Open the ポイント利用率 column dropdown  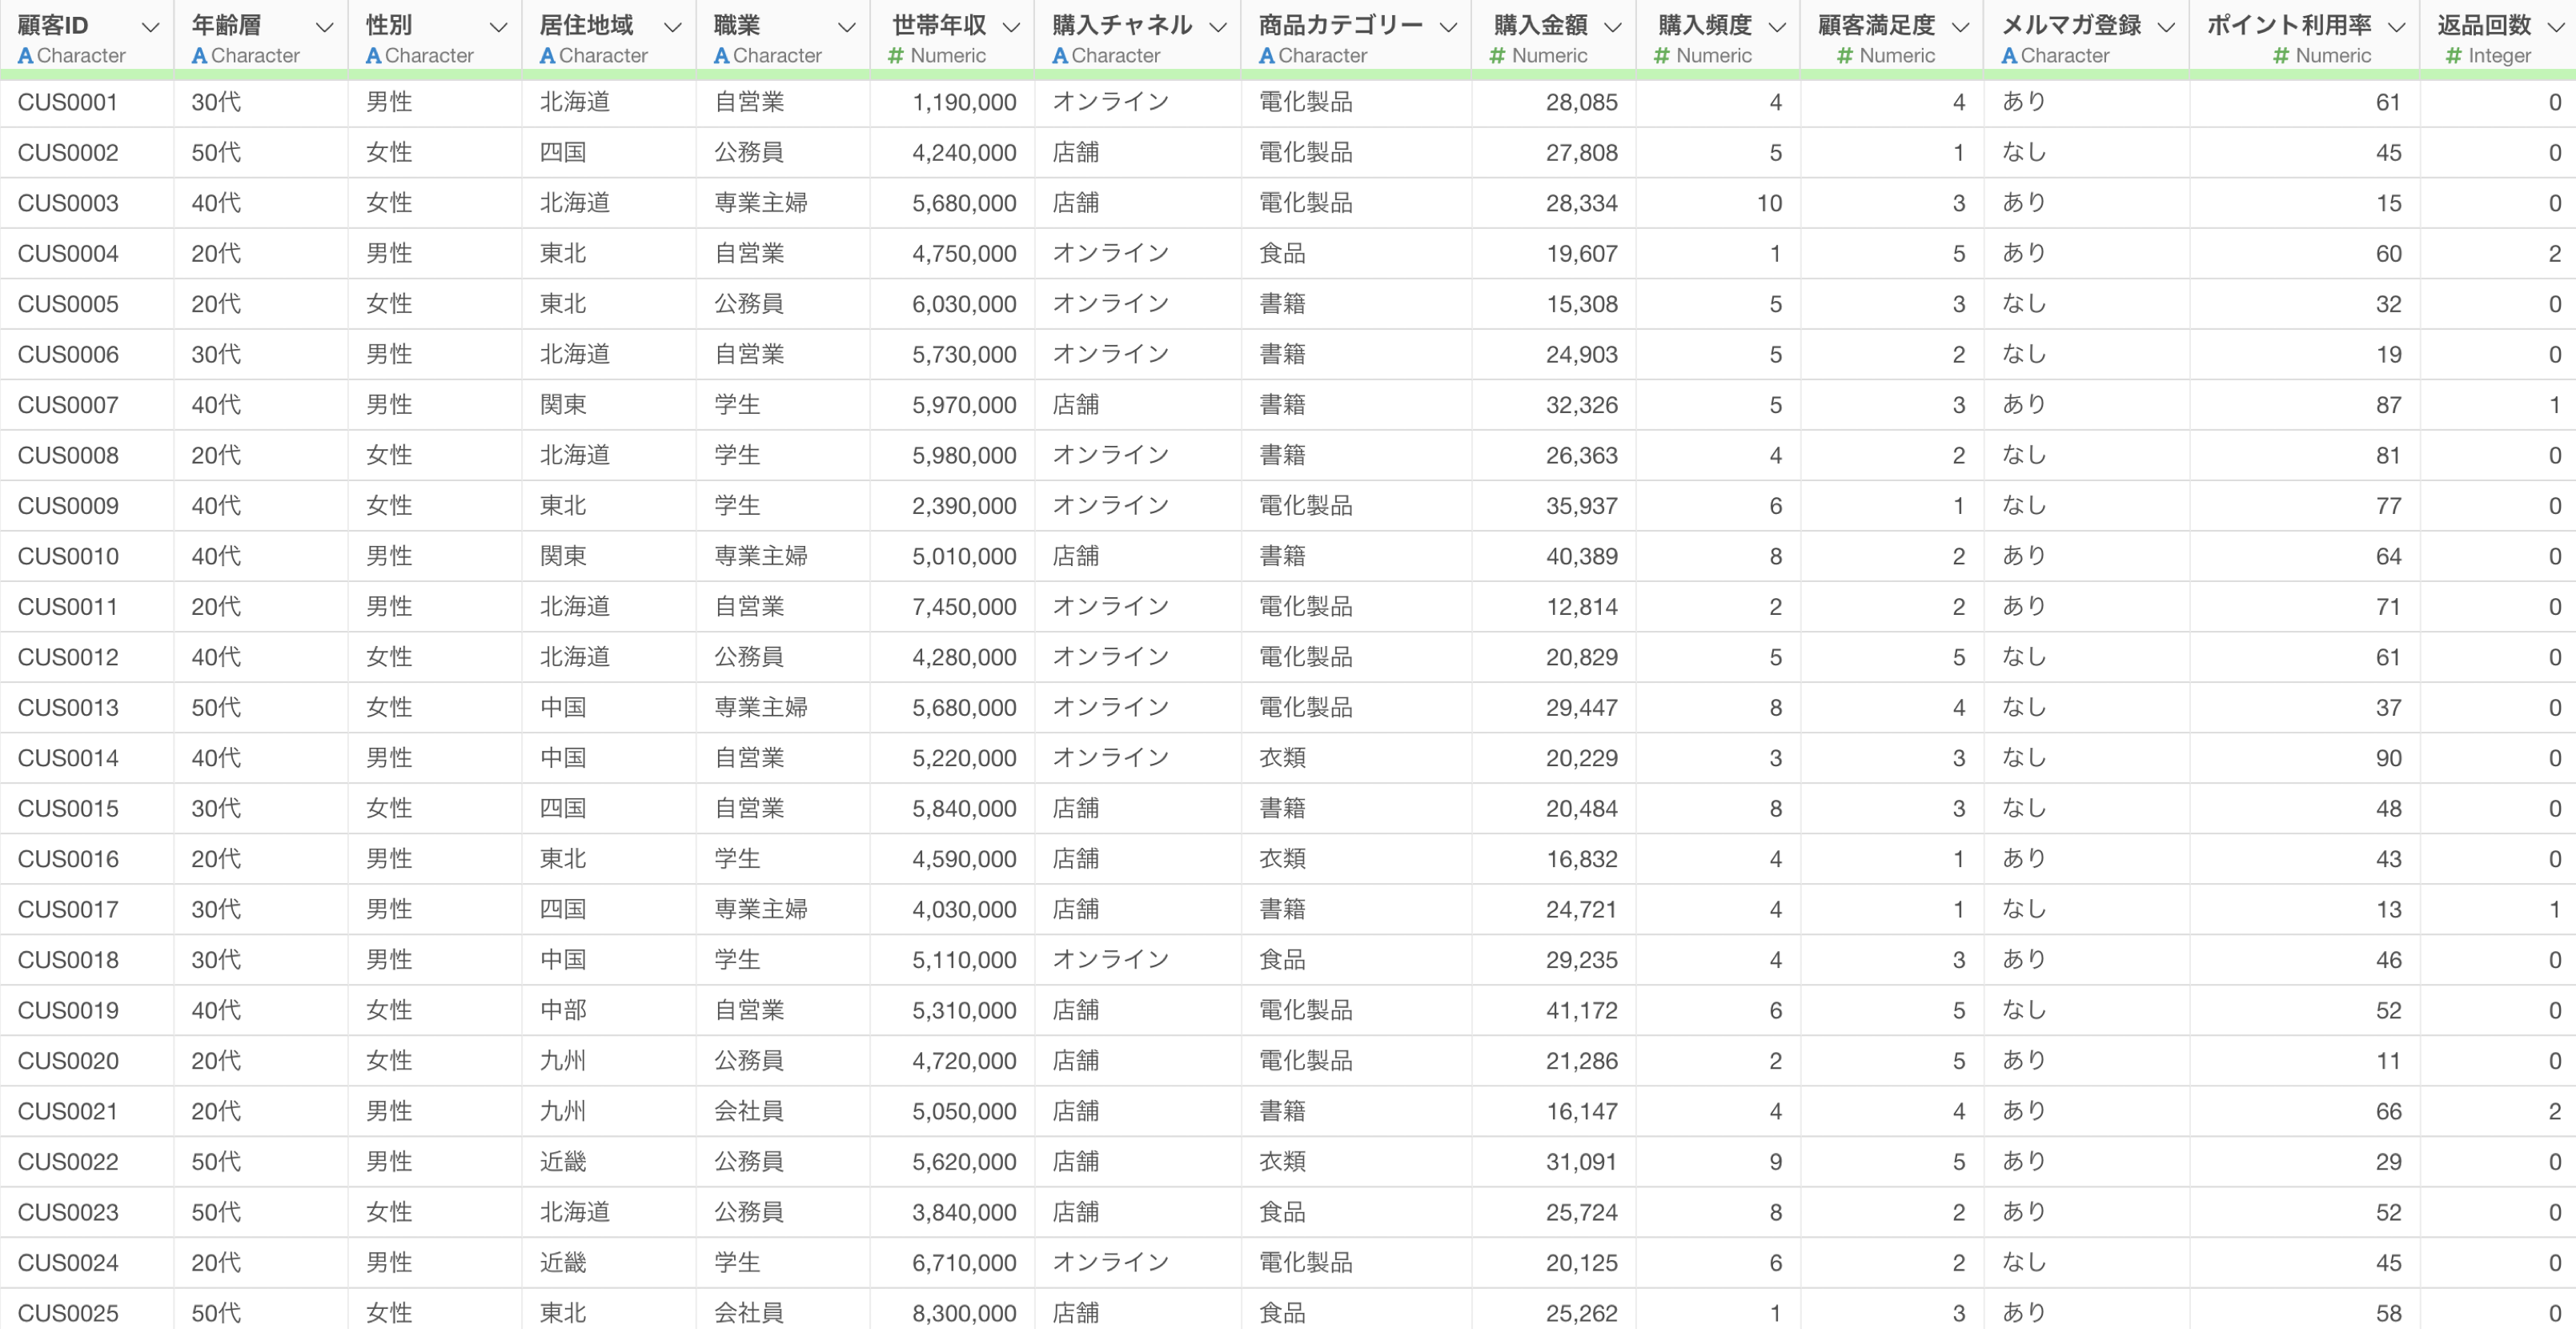pos(2397,27)
